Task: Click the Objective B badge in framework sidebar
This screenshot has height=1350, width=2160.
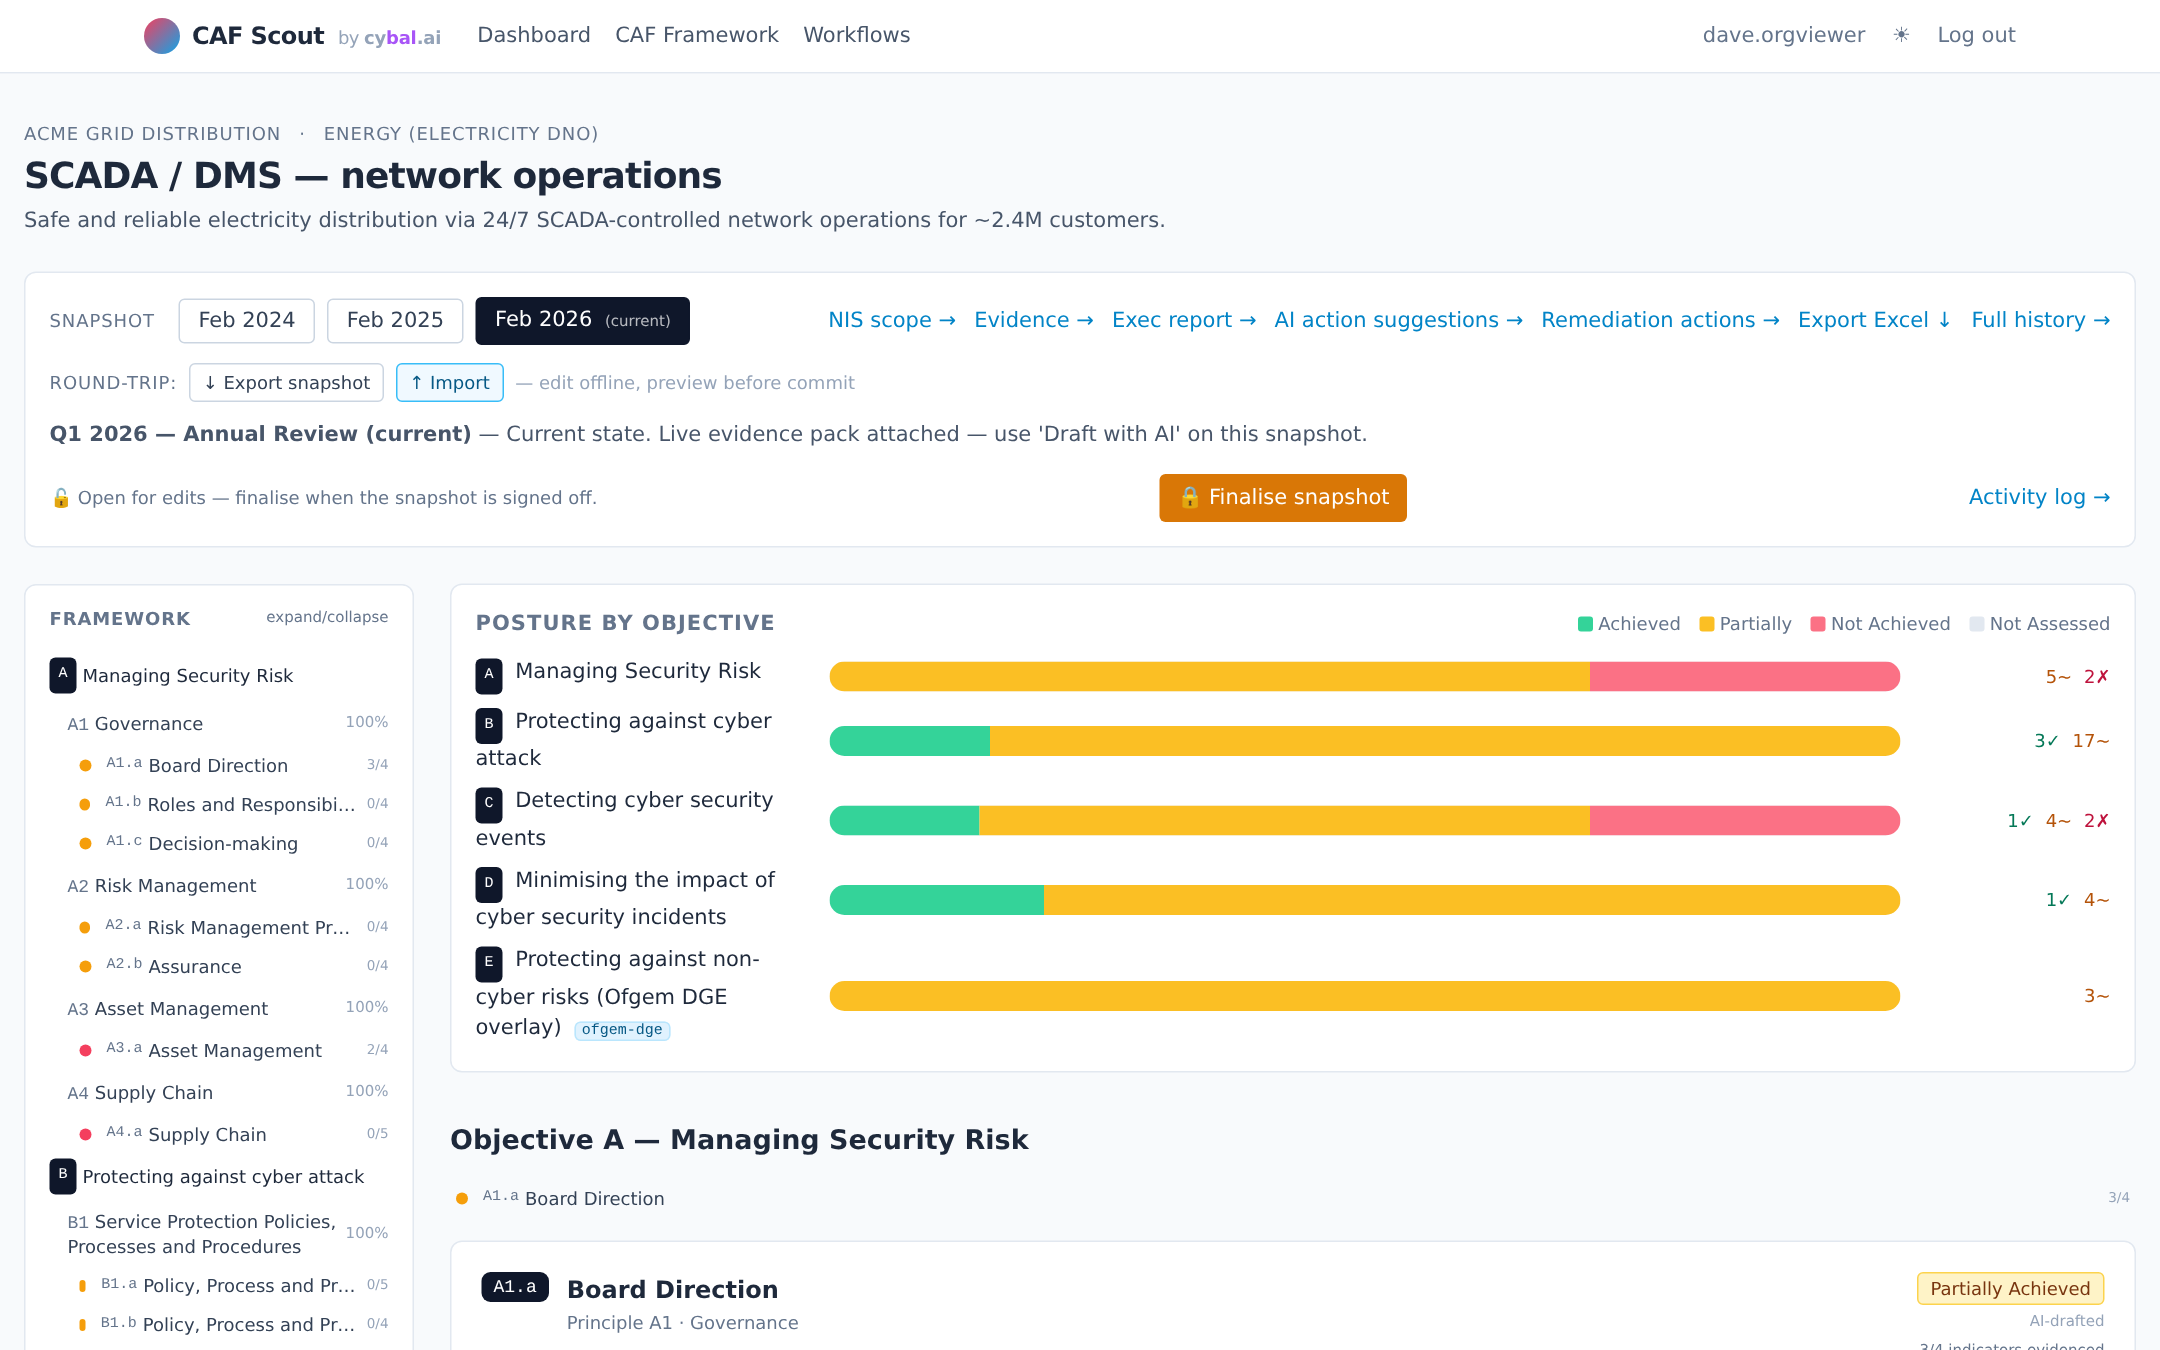Action: click(62, 1176)
